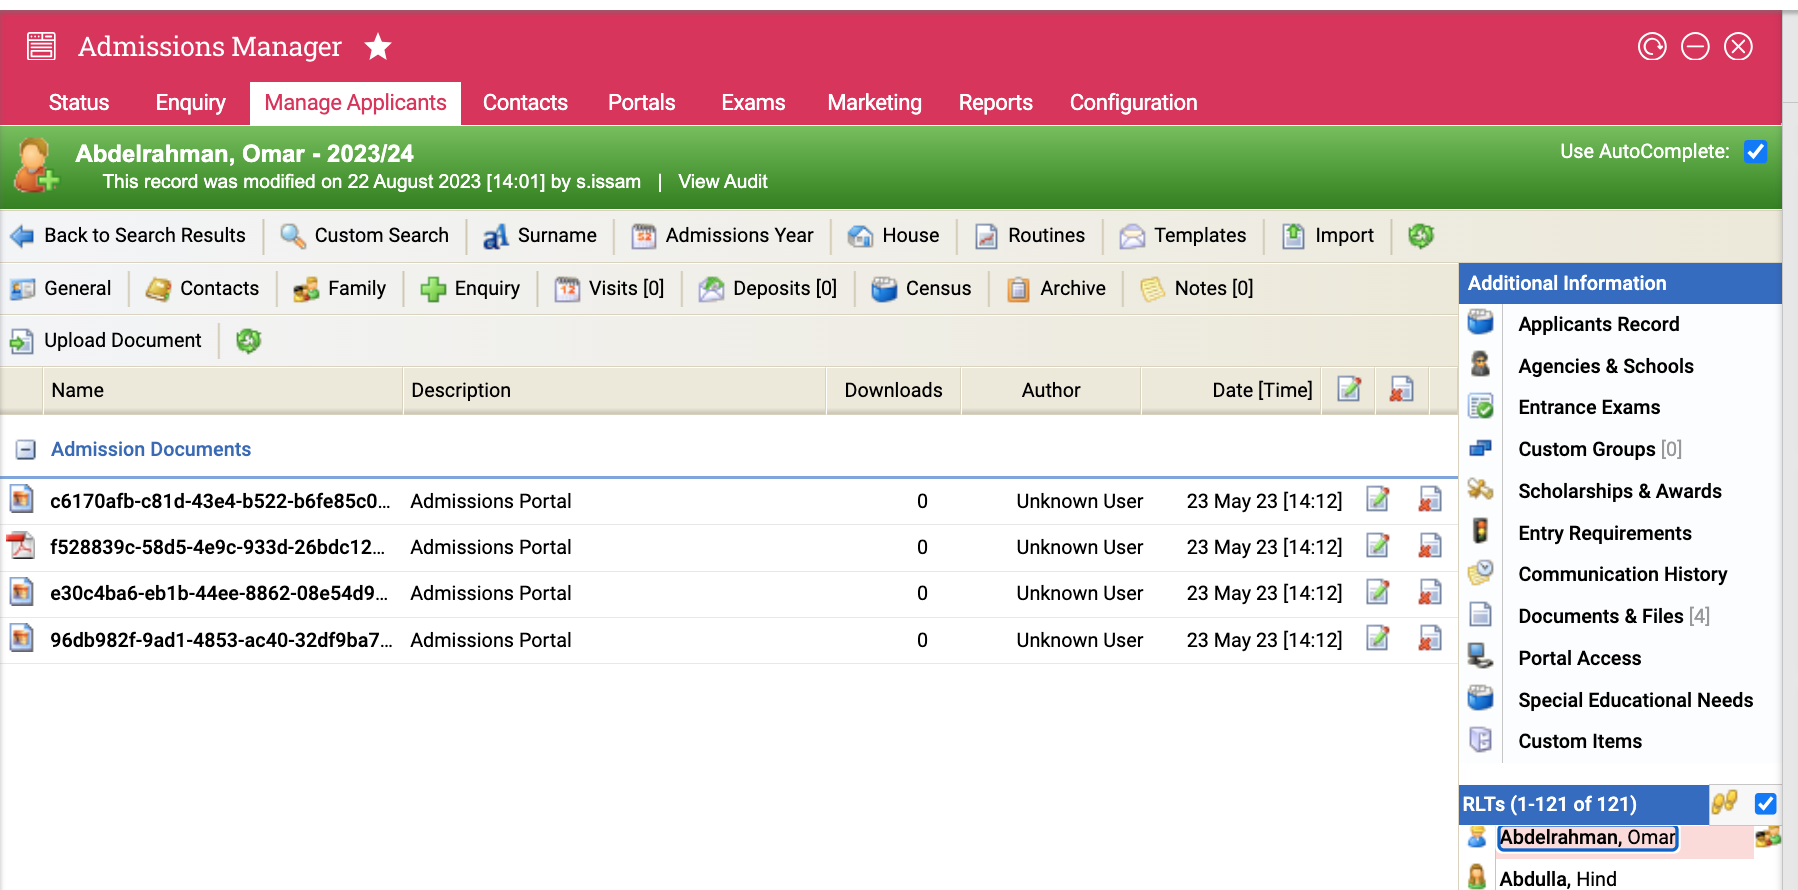Screen dimensions: 1798x890
Task: Open the View Audit link
Action: click(722, 182)
